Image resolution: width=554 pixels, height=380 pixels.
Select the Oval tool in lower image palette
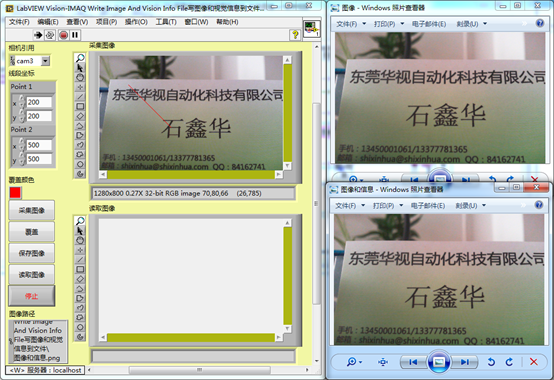pyautogui.click(x=80, y=327)
